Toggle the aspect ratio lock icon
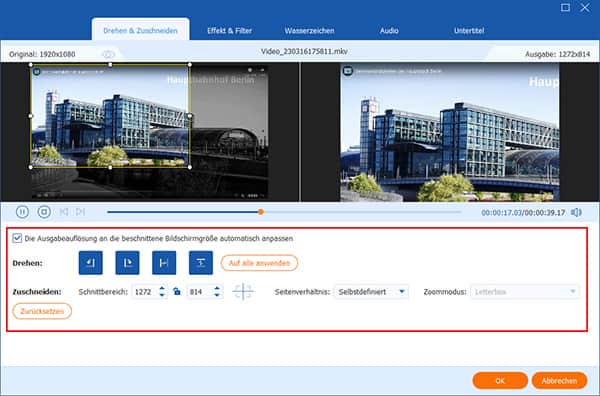The image size is (600, 396). point(177,292)
